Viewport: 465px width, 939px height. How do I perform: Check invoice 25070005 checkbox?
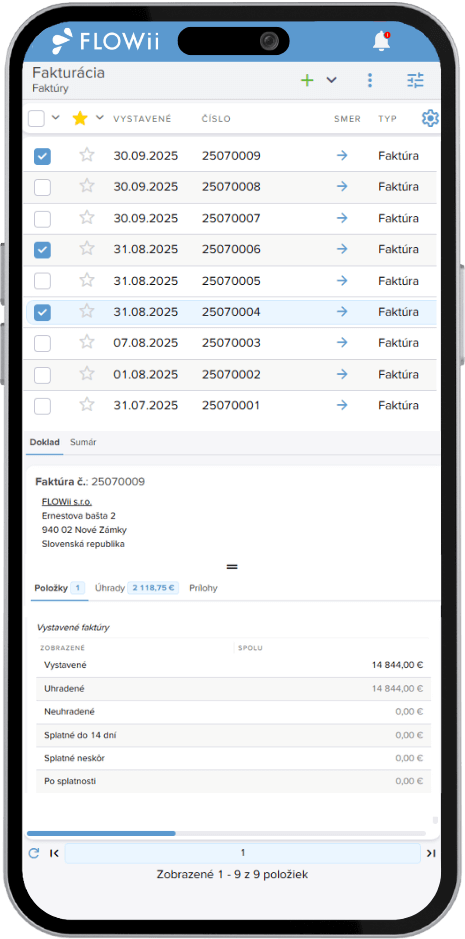coord(42,281)
